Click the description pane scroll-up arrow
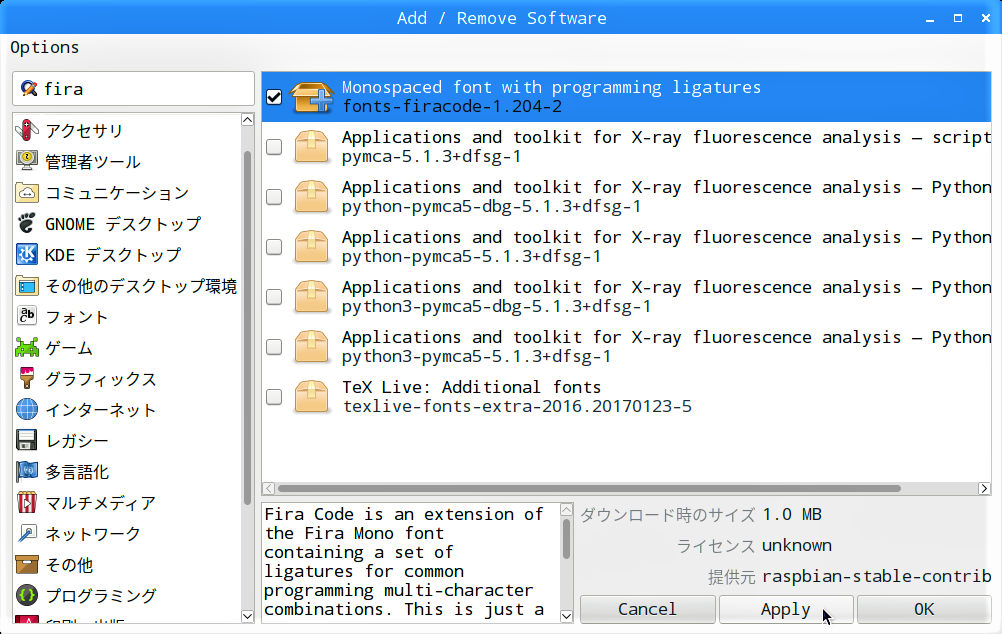 [566, 509]
